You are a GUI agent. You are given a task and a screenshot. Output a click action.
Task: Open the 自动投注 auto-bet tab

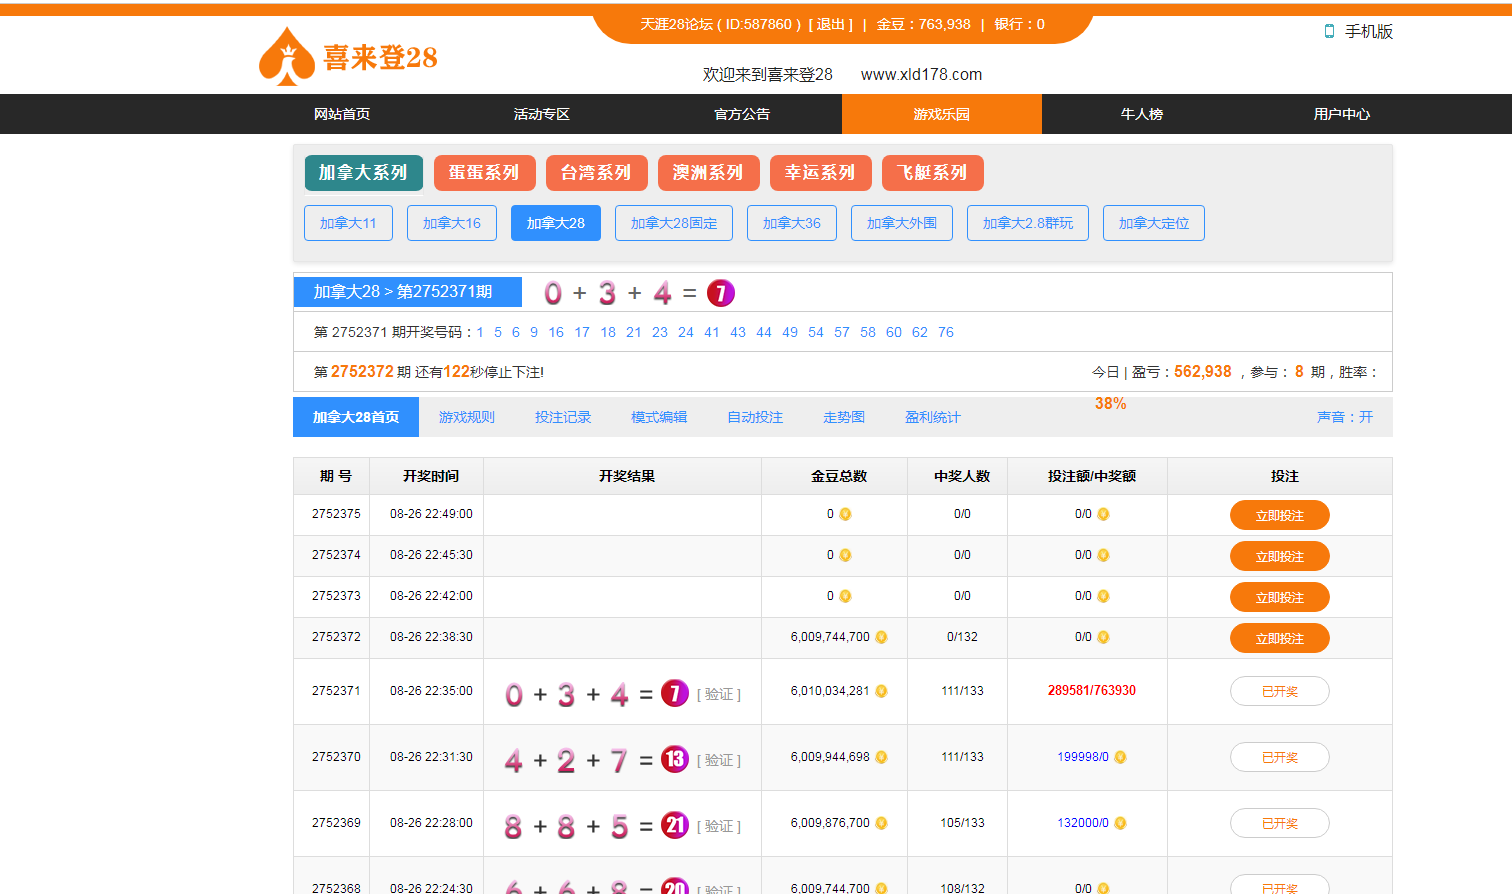point(754,417)
